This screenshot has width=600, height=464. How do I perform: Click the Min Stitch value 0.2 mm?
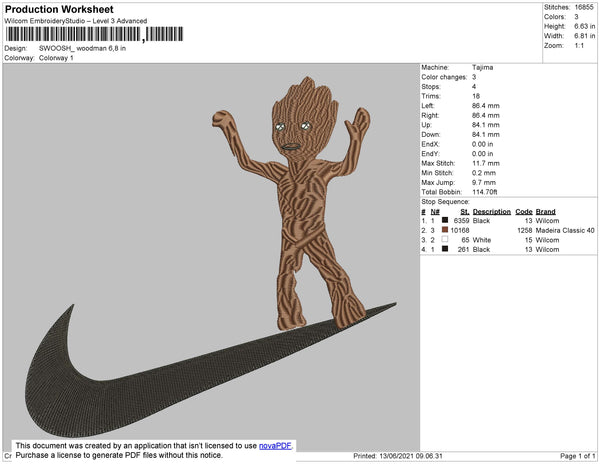pos(484,173)
